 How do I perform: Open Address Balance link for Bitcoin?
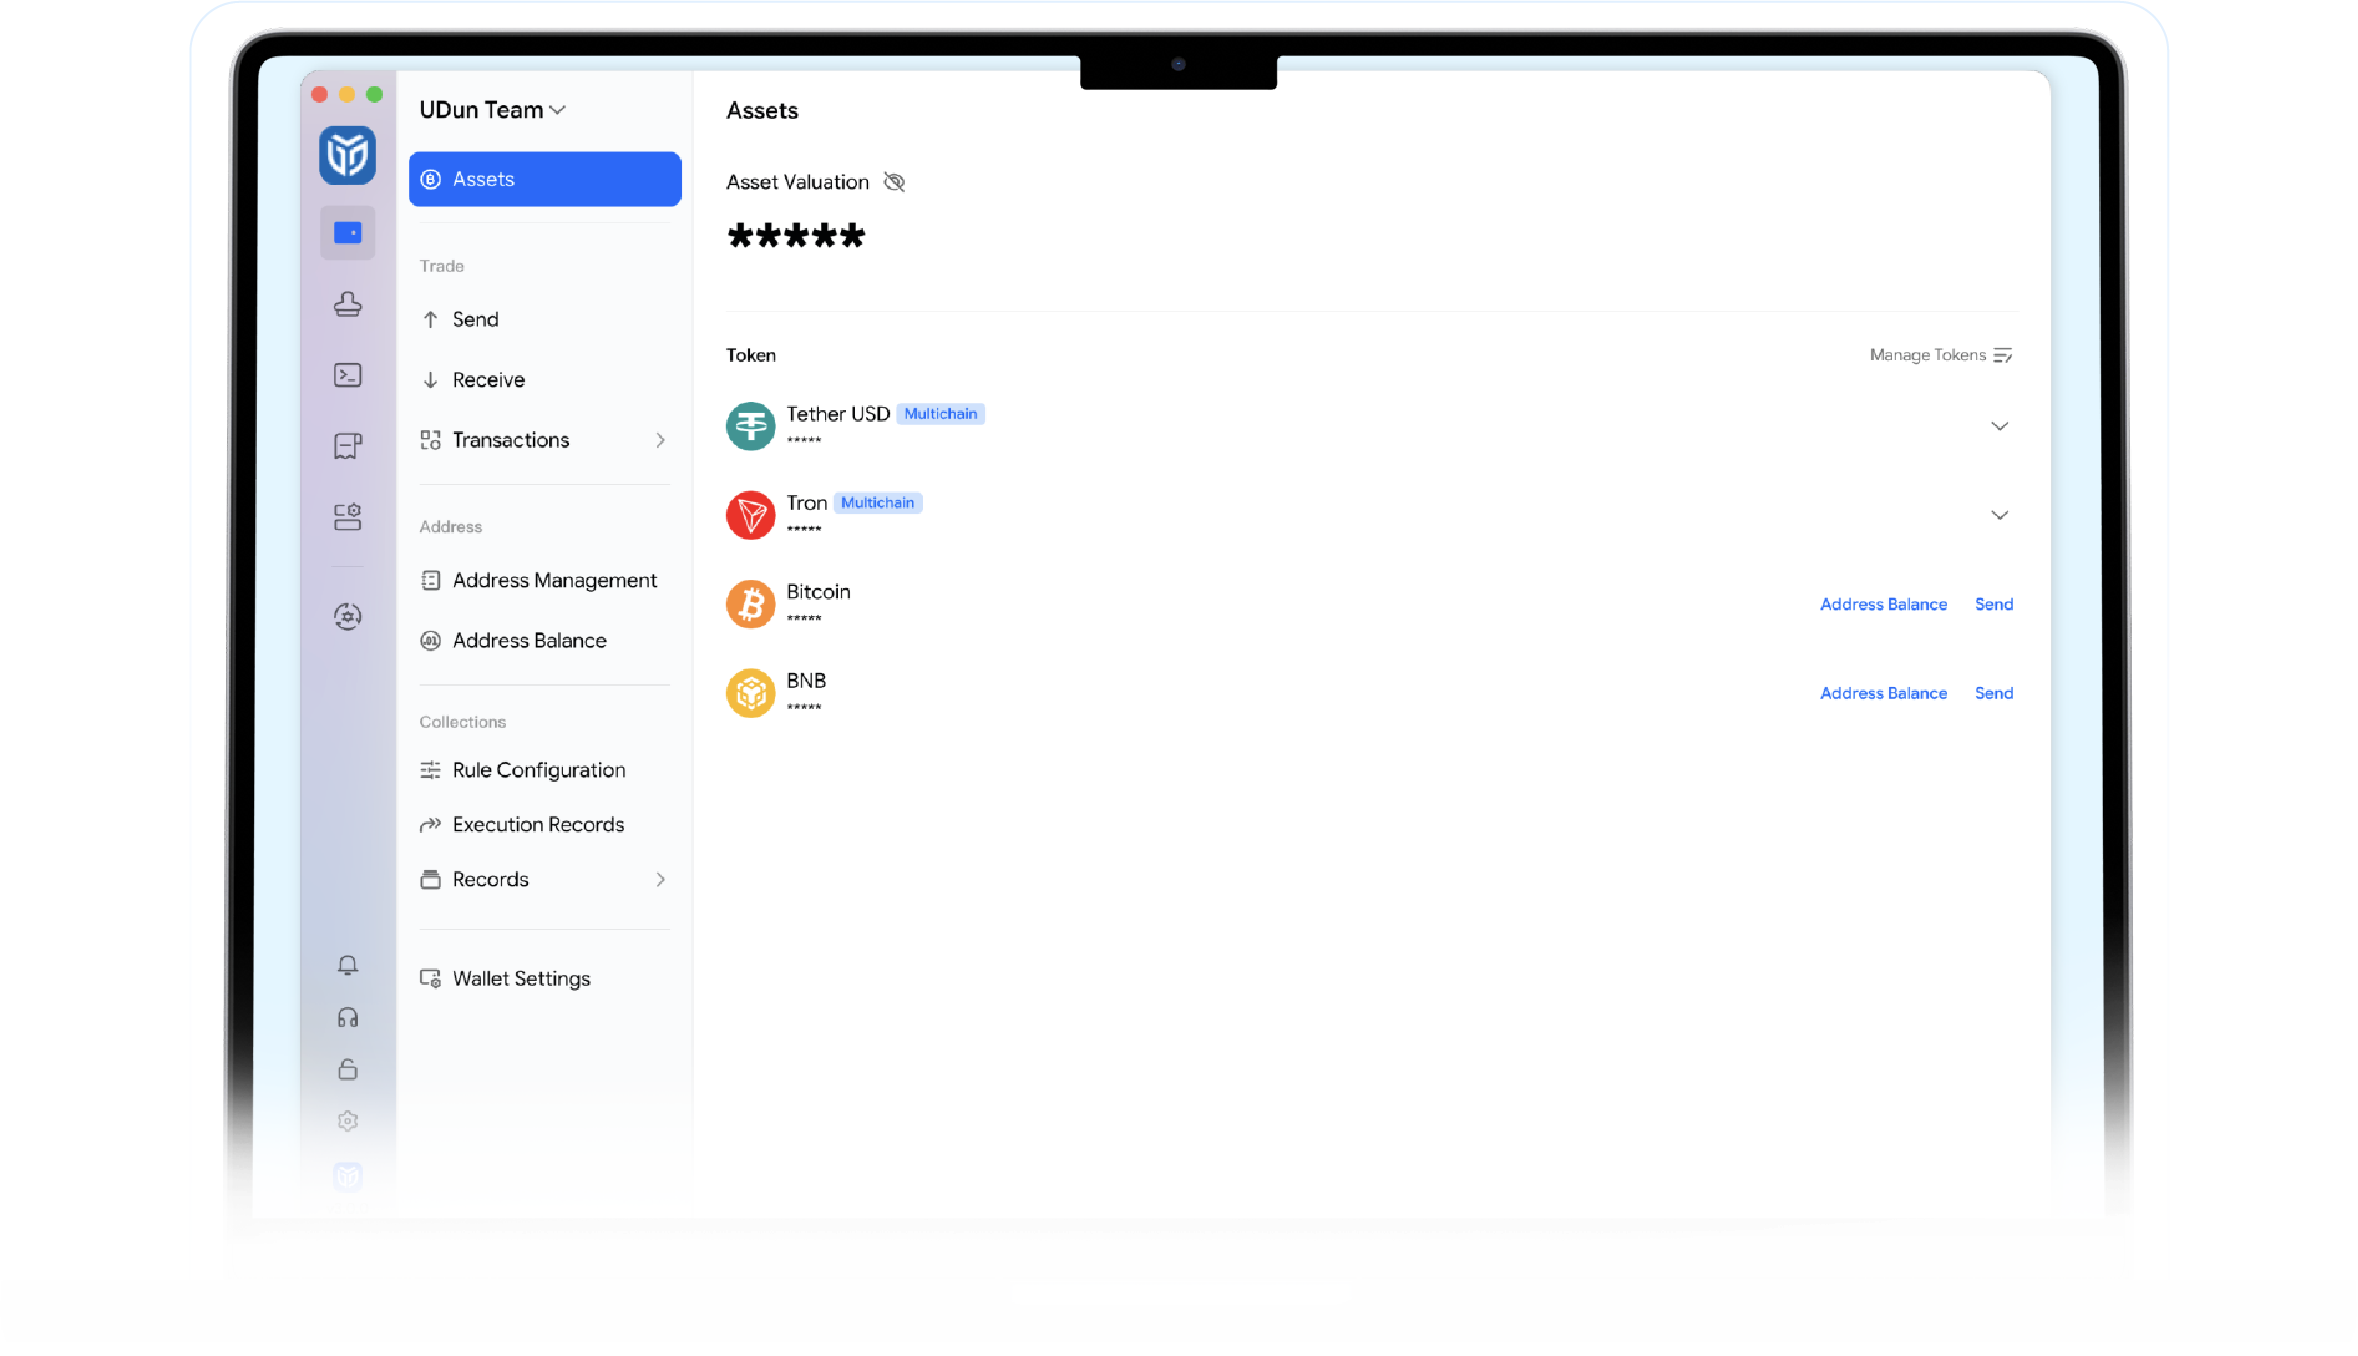click(x=1883, y=604)
